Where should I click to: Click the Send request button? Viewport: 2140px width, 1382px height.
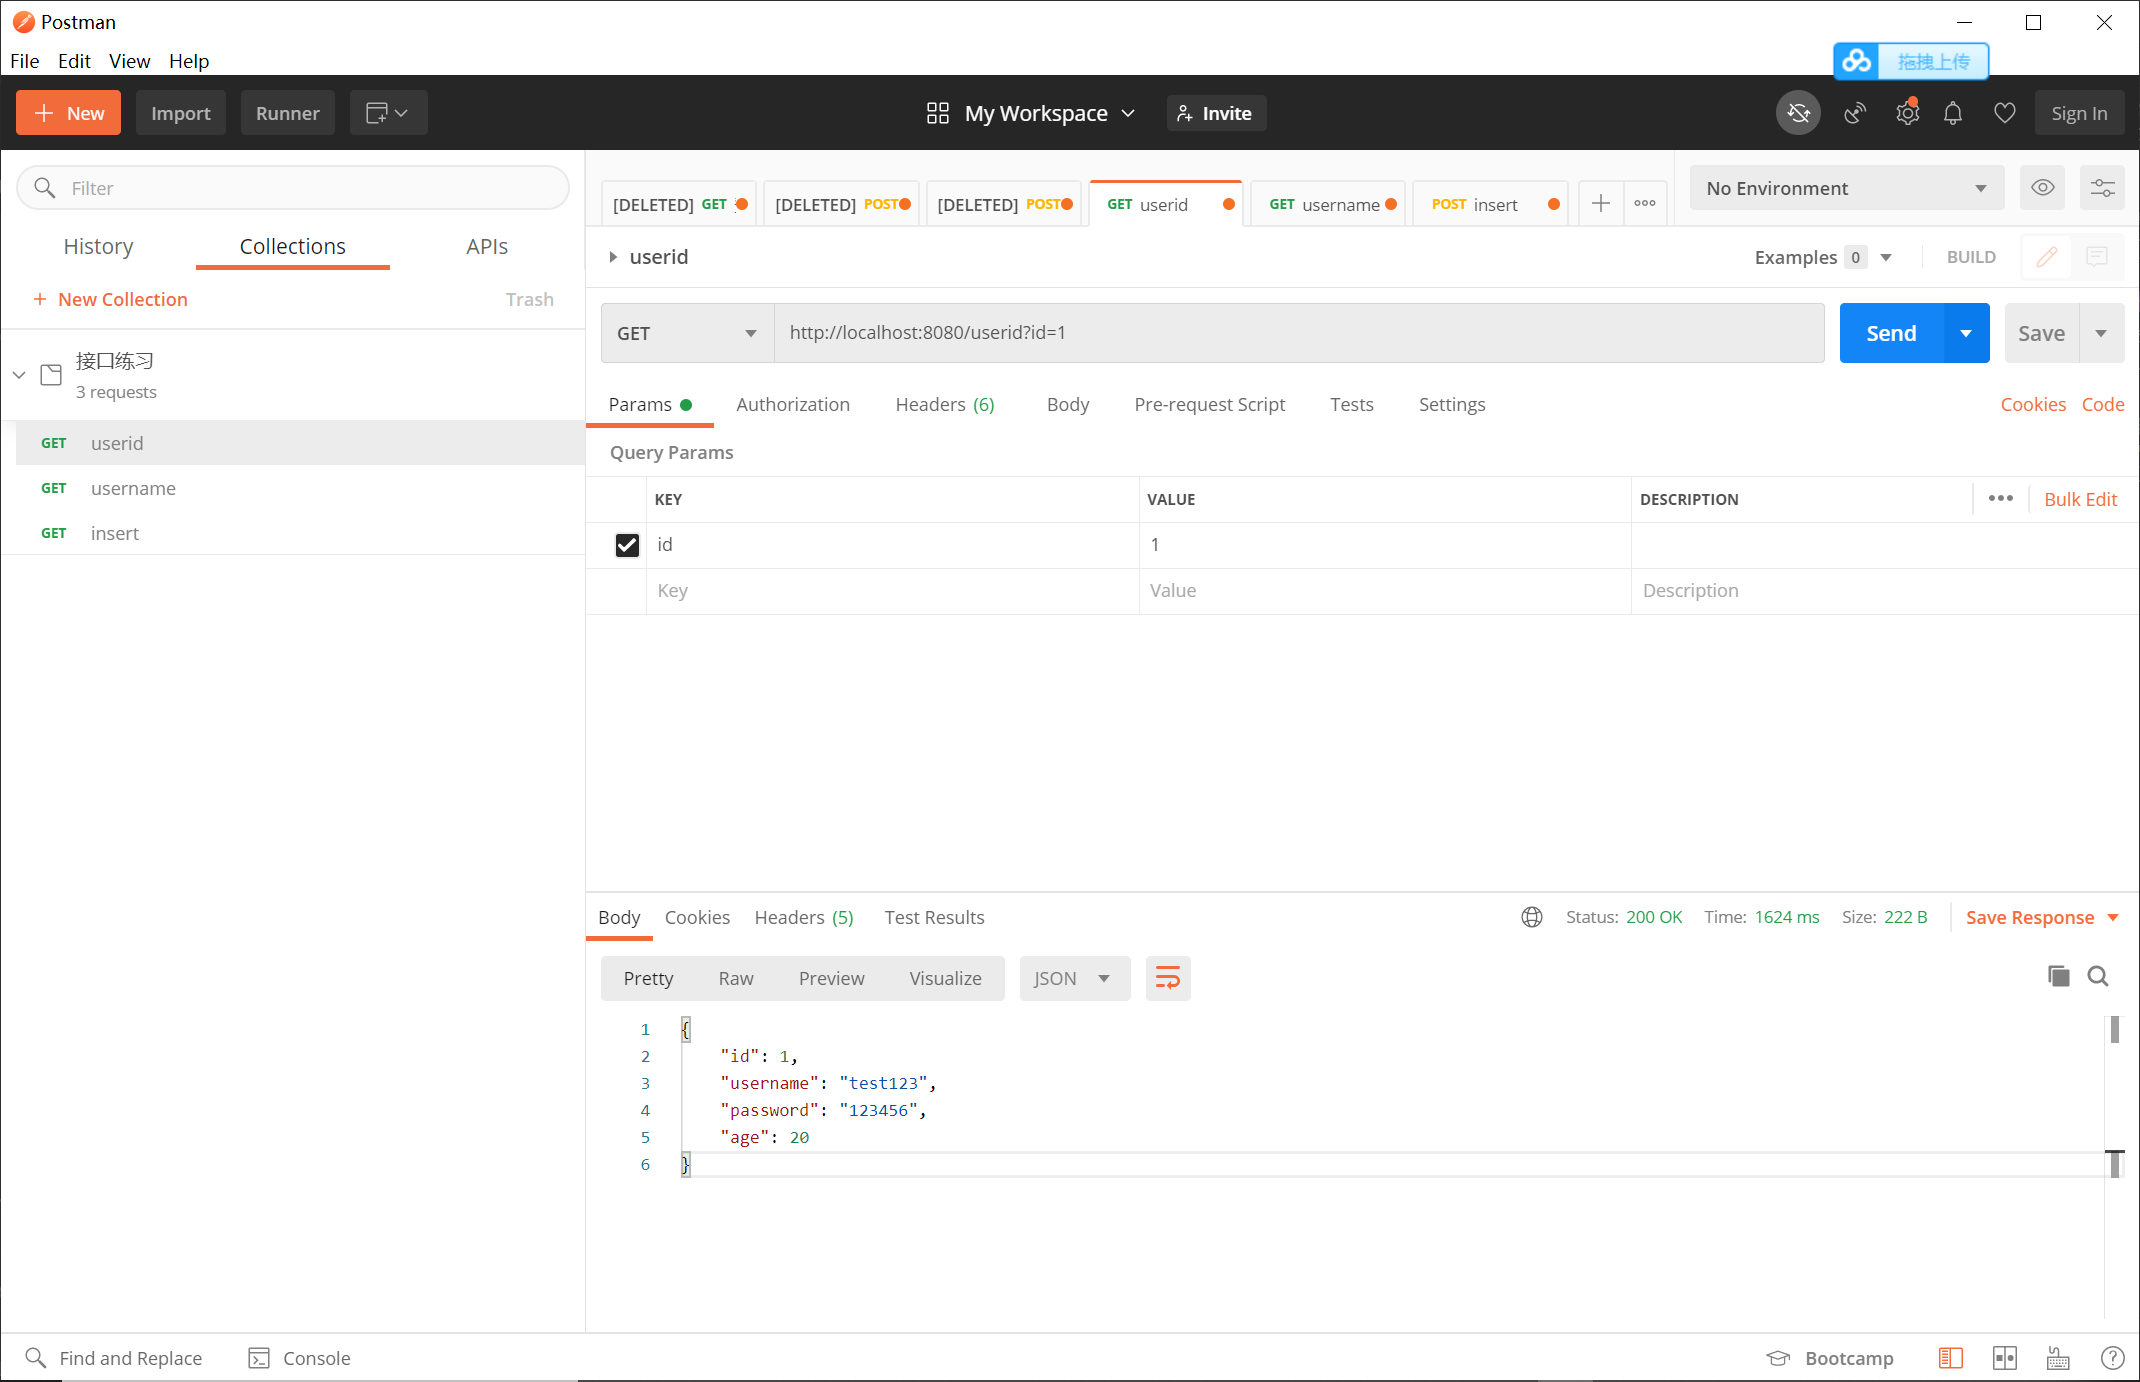coord(1892,332)
